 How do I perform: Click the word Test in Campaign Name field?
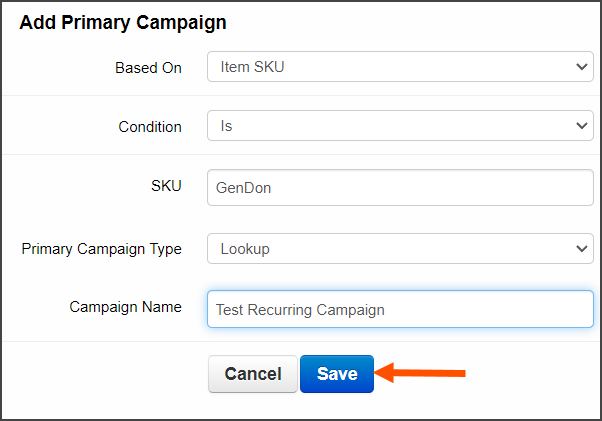point(229,310)
